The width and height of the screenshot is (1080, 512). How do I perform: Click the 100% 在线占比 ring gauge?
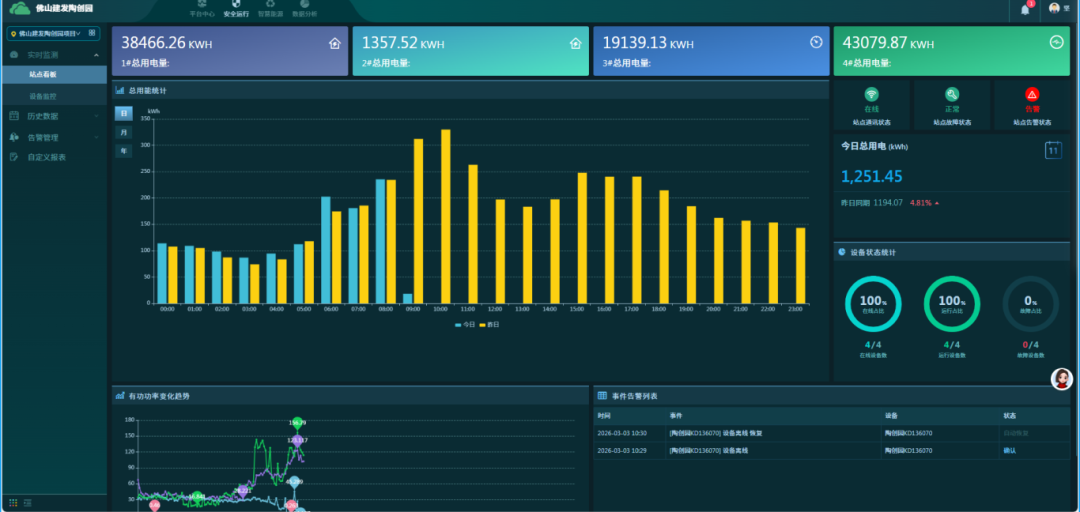coord(872,303)
